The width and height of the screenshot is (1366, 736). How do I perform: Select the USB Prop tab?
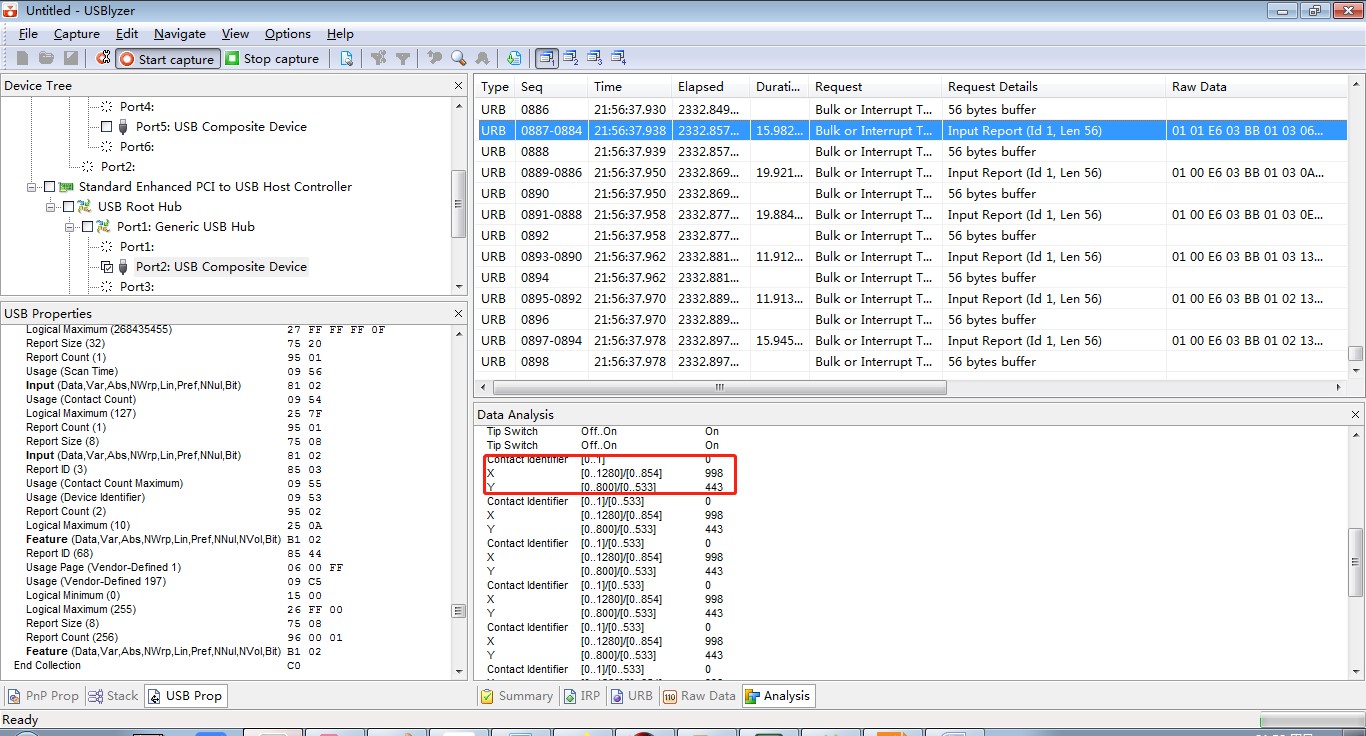click(x=186, y=696)
